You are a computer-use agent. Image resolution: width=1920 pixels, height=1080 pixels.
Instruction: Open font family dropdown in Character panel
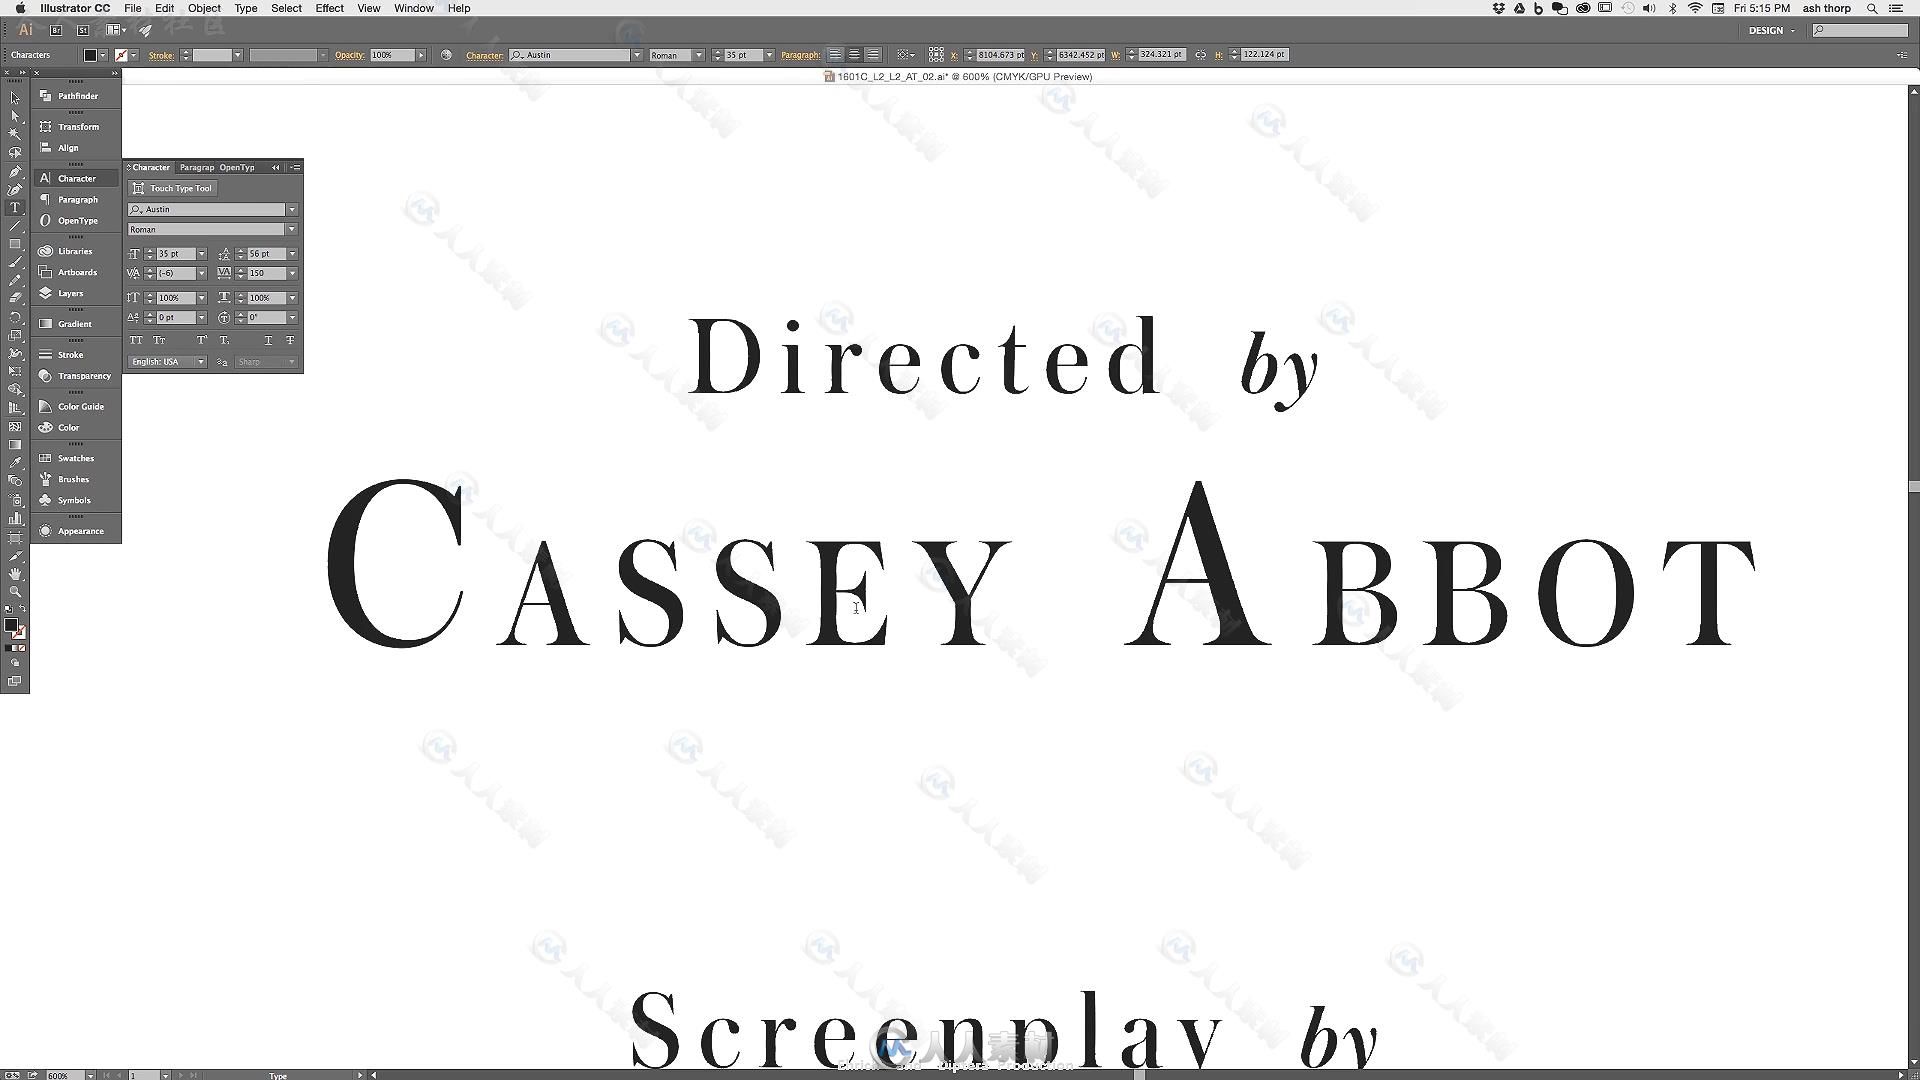click(x=292, y=210)
